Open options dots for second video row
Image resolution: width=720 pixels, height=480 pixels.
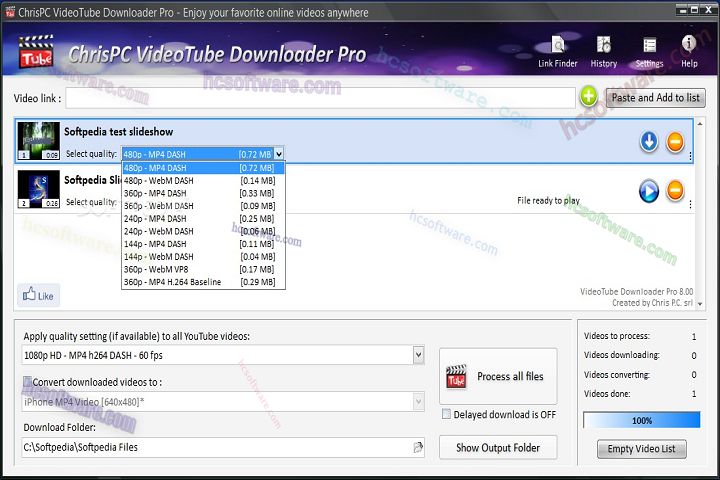690,204
